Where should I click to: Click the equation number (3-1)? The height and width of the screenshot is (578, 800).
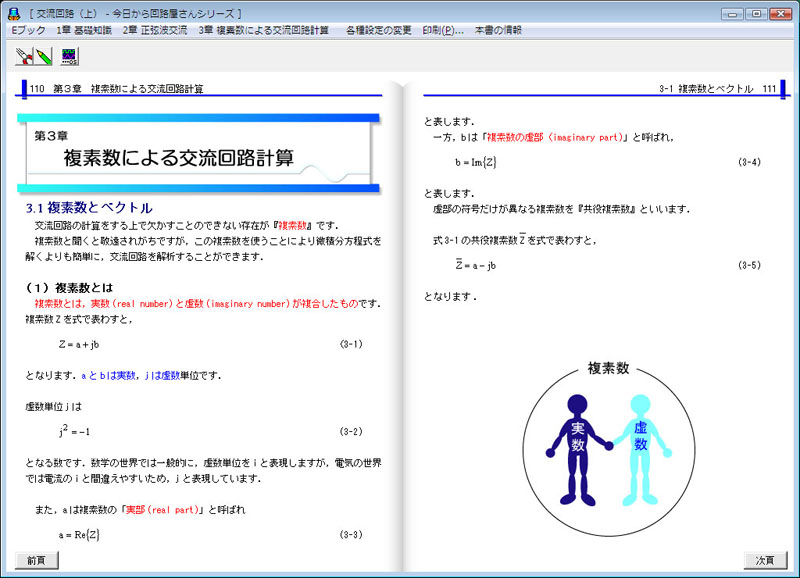point(351,344)
